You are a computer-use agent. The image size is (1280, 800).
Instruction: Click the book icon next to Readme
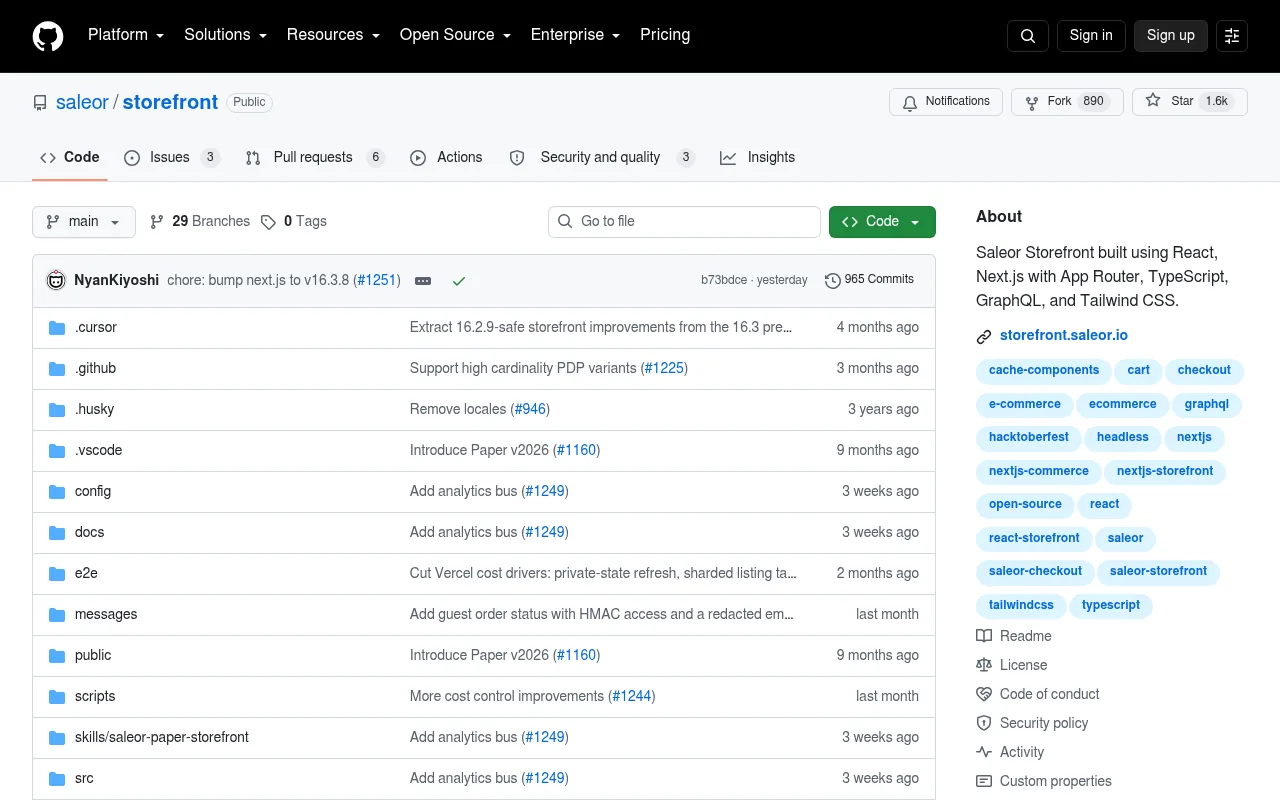(x=984, y=636)
